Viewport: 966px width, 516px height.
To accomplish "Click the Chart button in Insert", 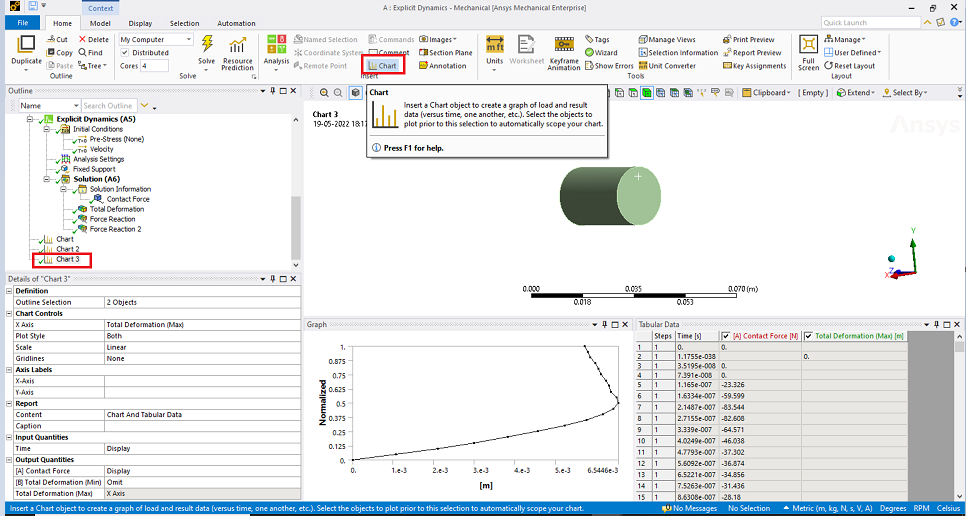I will click(382, 65).
